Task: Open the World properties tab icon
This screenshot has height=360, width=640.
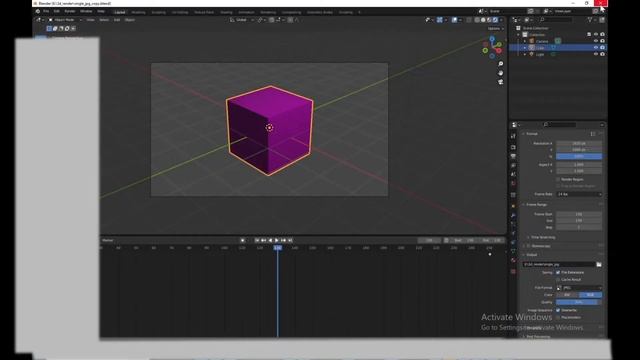Action: click(513, 183)
